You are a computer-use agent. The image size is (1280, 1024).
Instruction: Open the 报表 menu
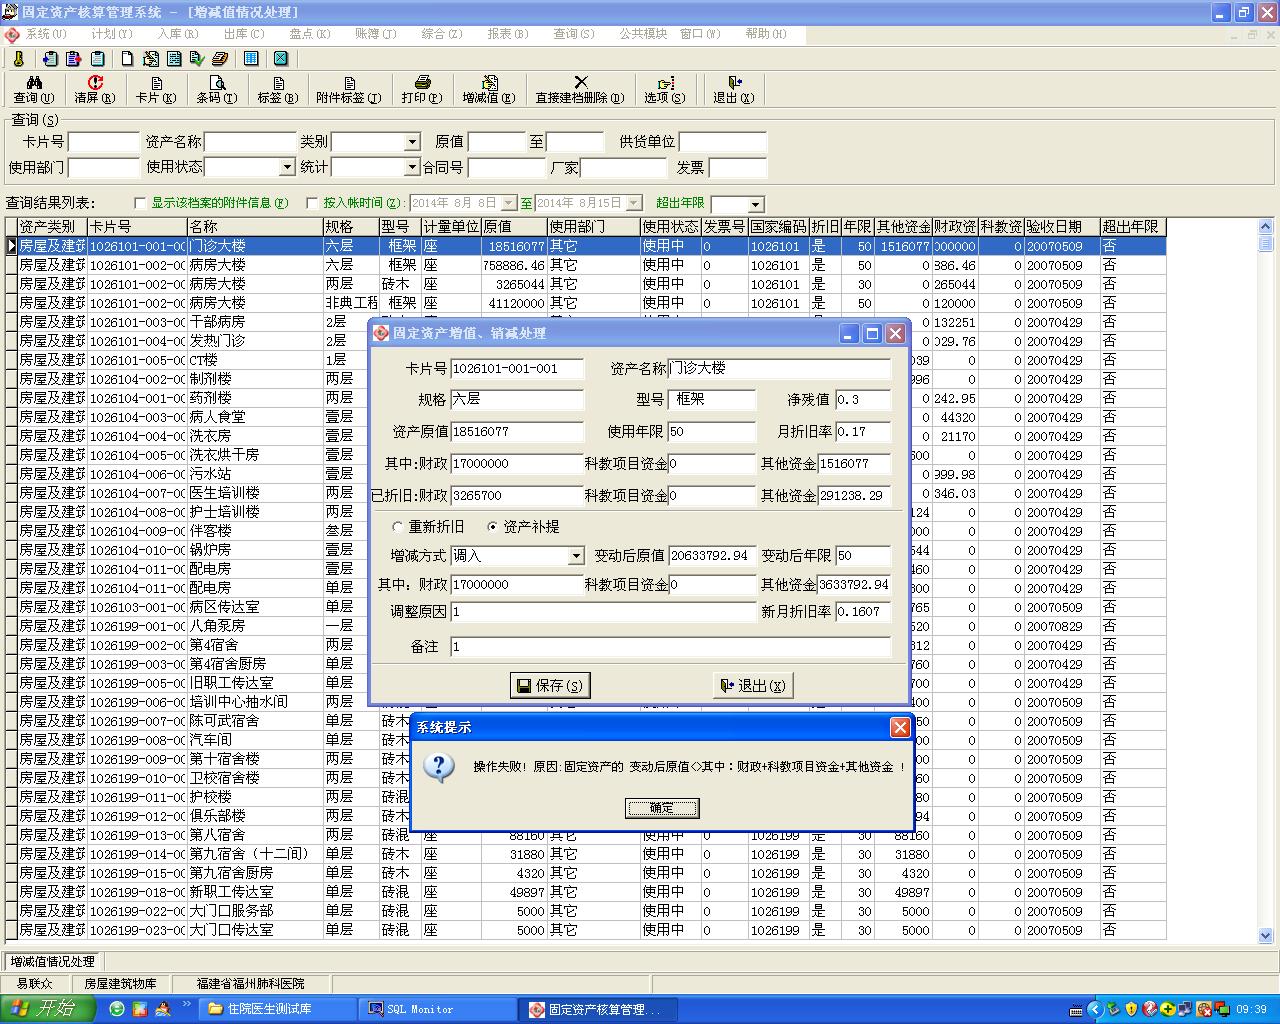point(507,34)
